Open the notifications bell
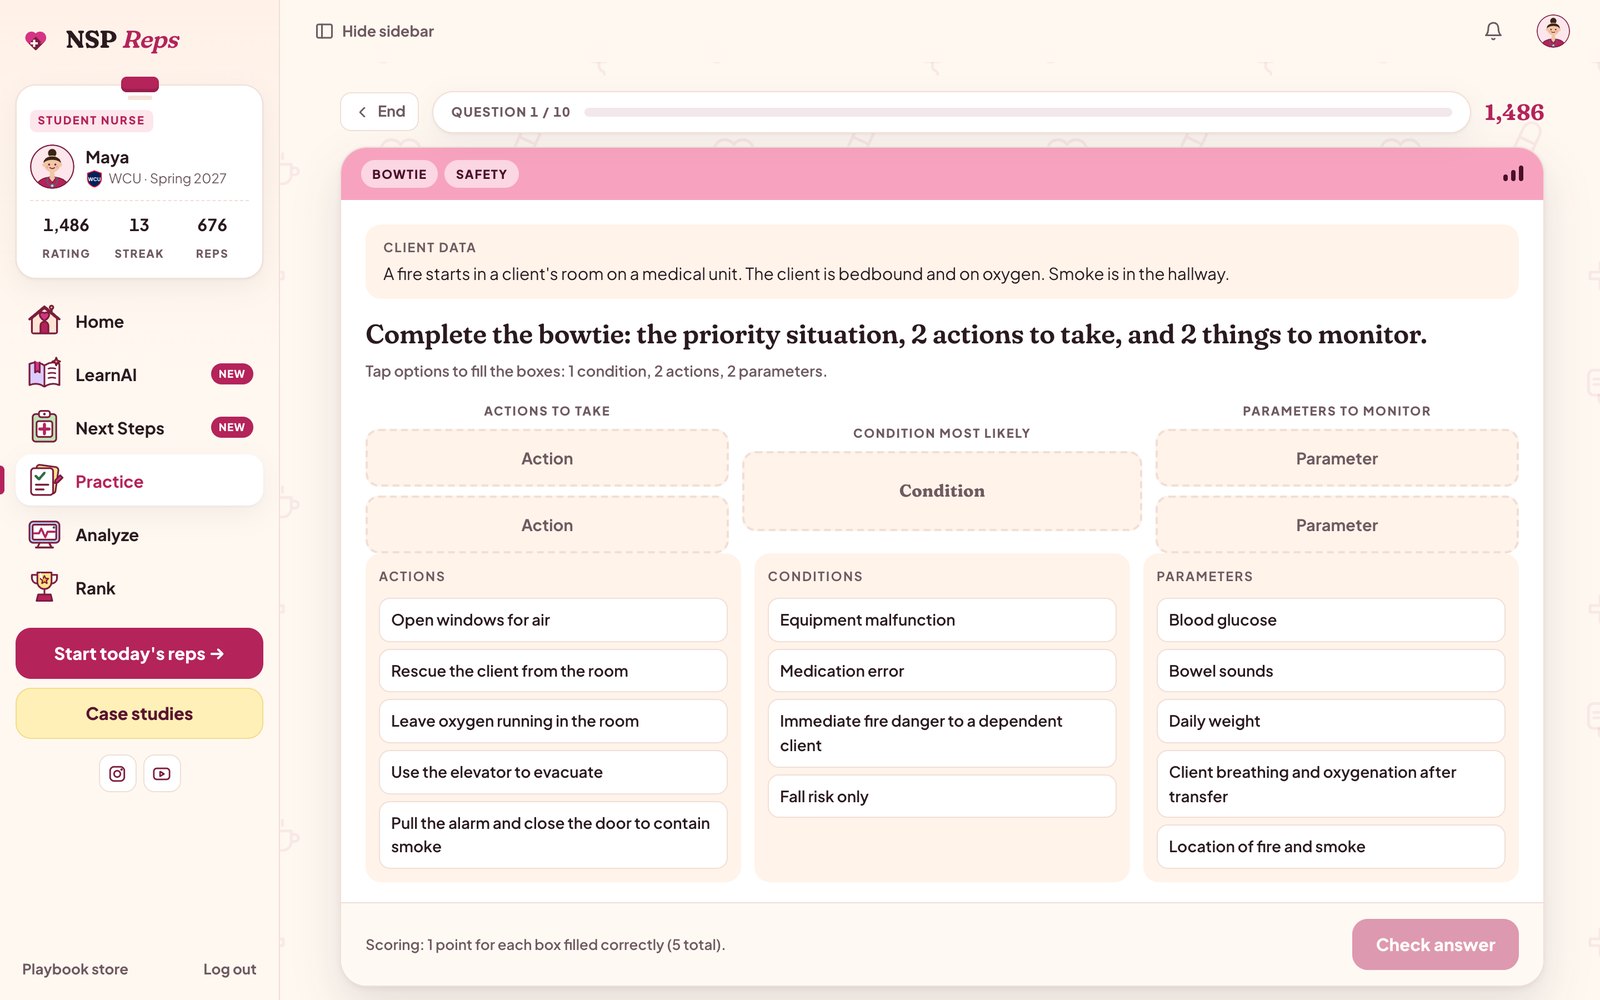The width and height of the screenshot is (1600, 1000). 1493,31
